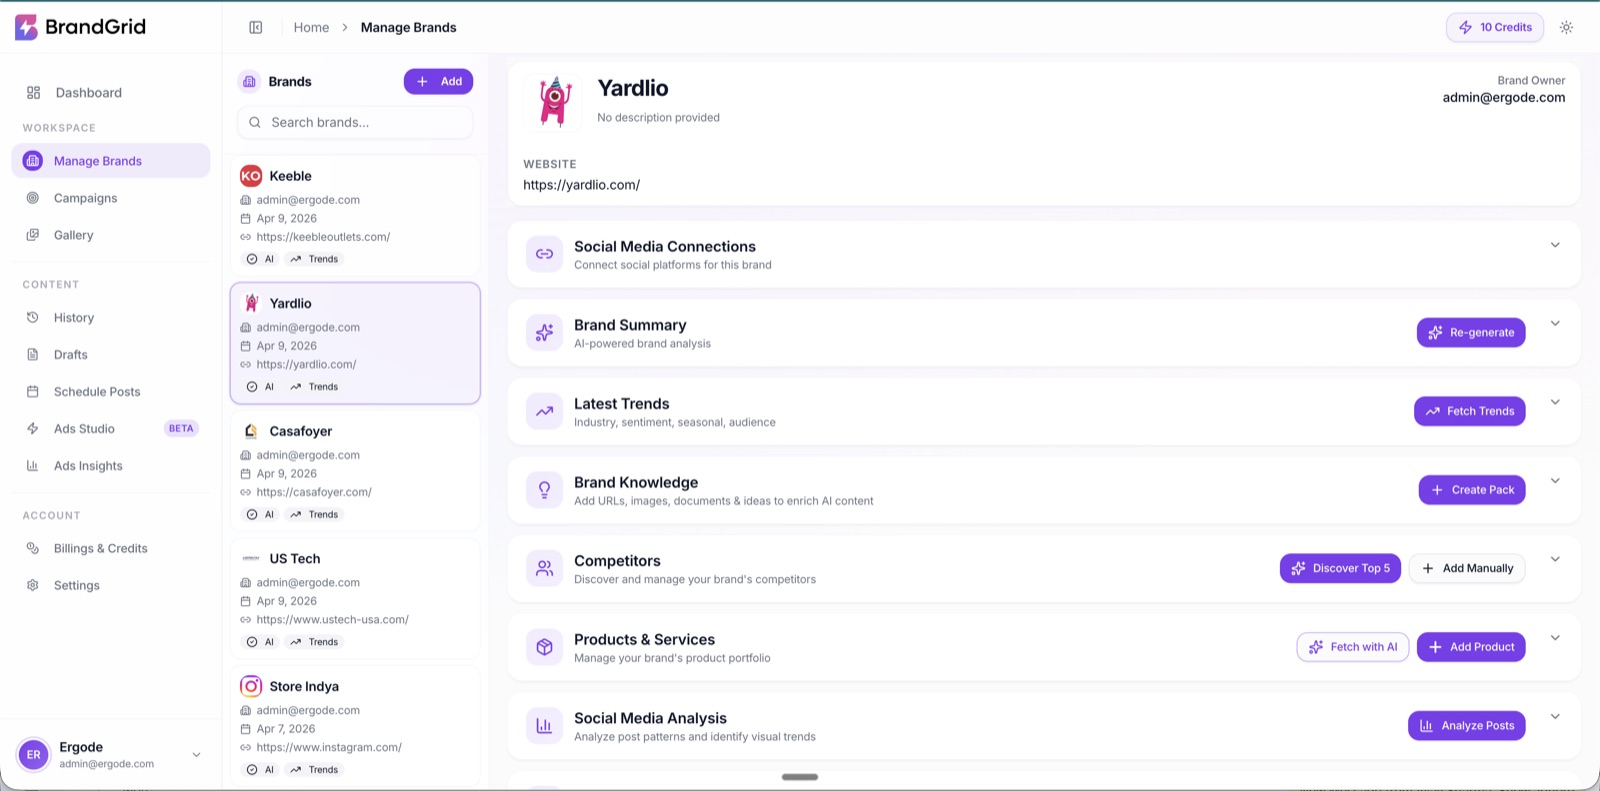This screenshot has height=791, width=1600.
Task: Click the Home breadcrumb link
Action: click(x=311, y=27)
